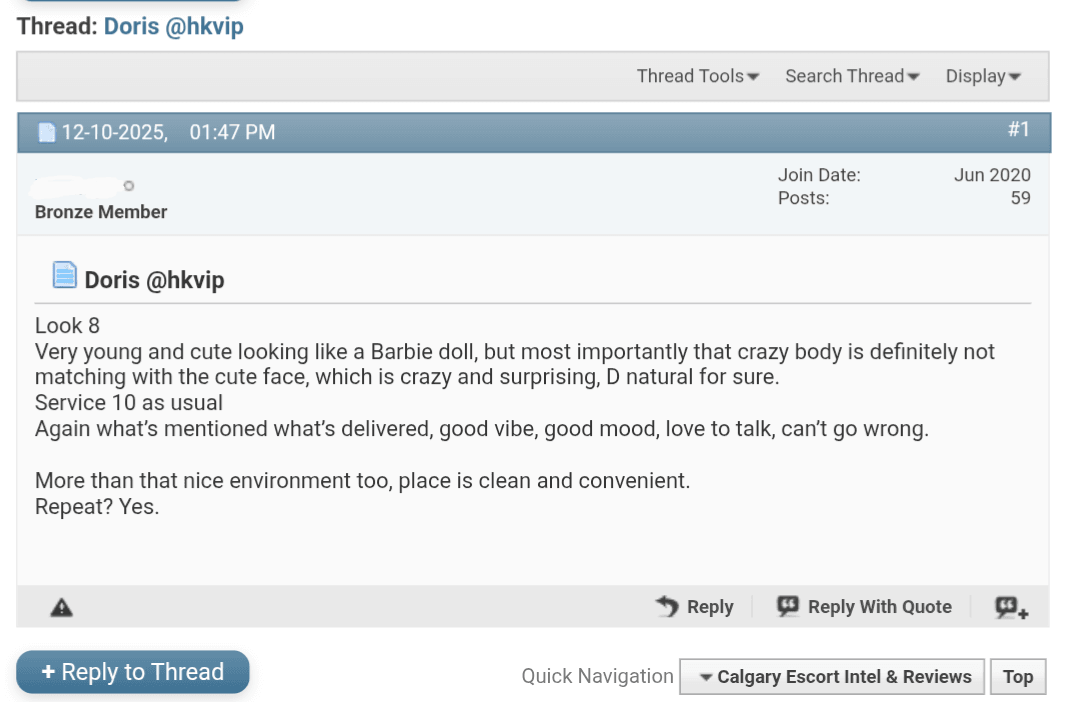Toggle multi-quote for this post
The width and height of the screenshot is (1080, 702).
coord(1011,607)
